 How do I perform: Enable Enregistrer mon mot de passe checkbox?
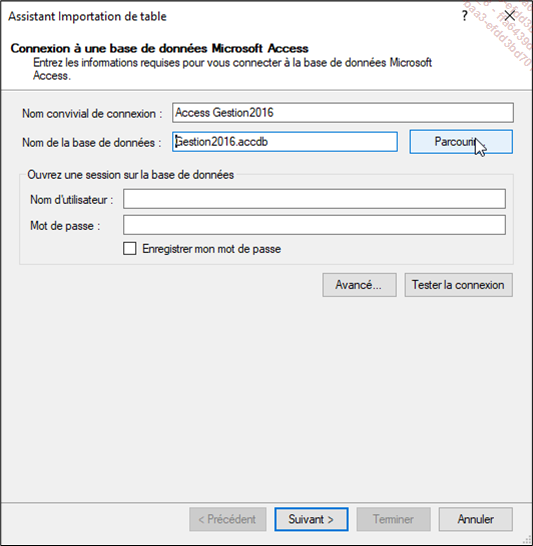[130, 249]
